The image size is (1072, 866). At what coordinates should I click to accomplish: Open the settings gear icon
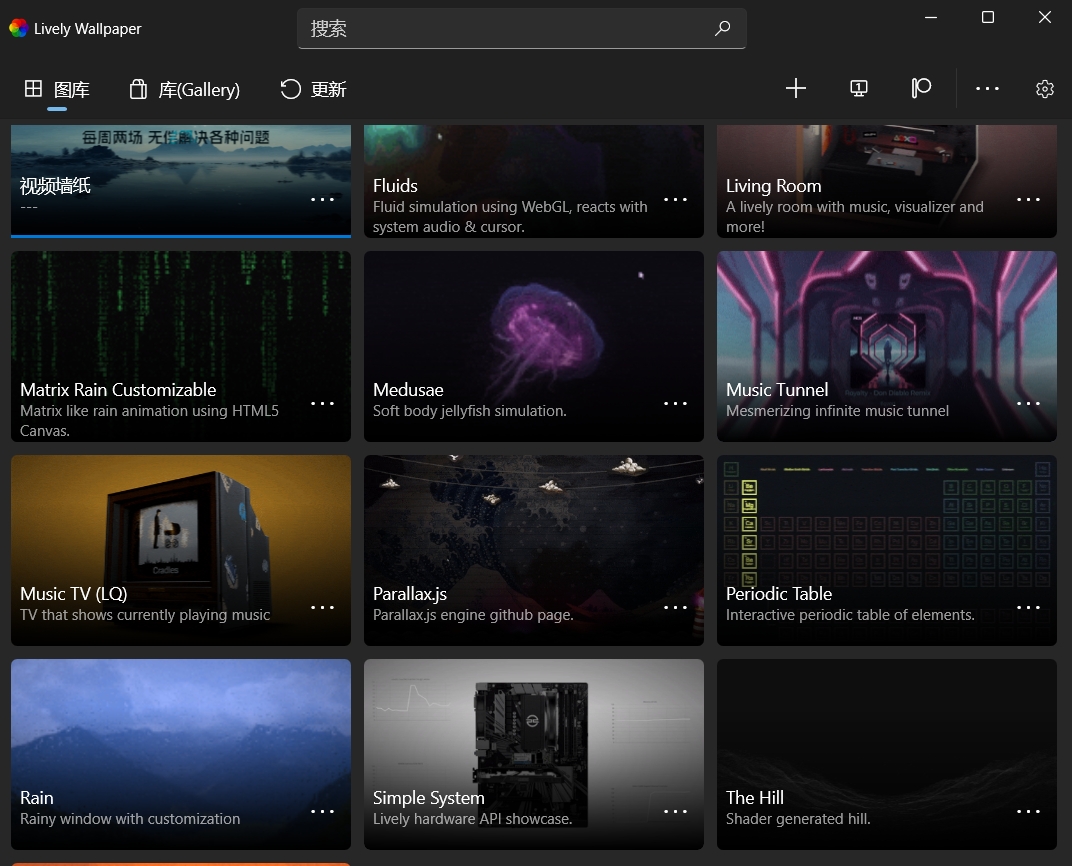tap(1045, 89)
